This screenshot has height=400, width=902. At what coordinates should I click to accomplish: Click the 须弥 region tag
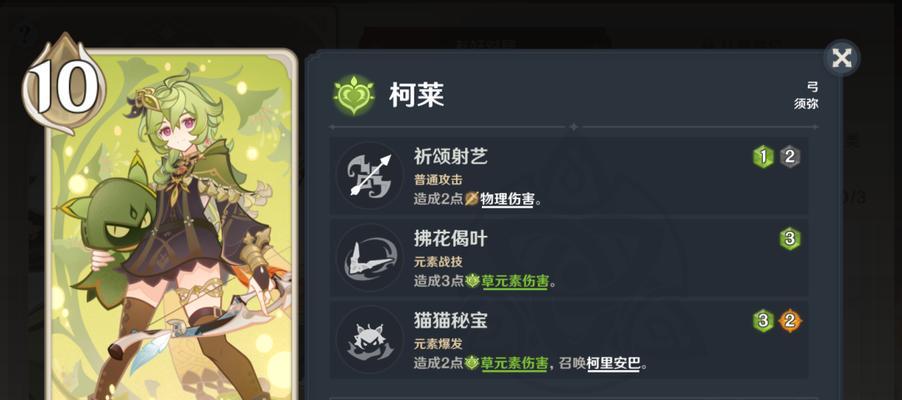tap(806, 105)
